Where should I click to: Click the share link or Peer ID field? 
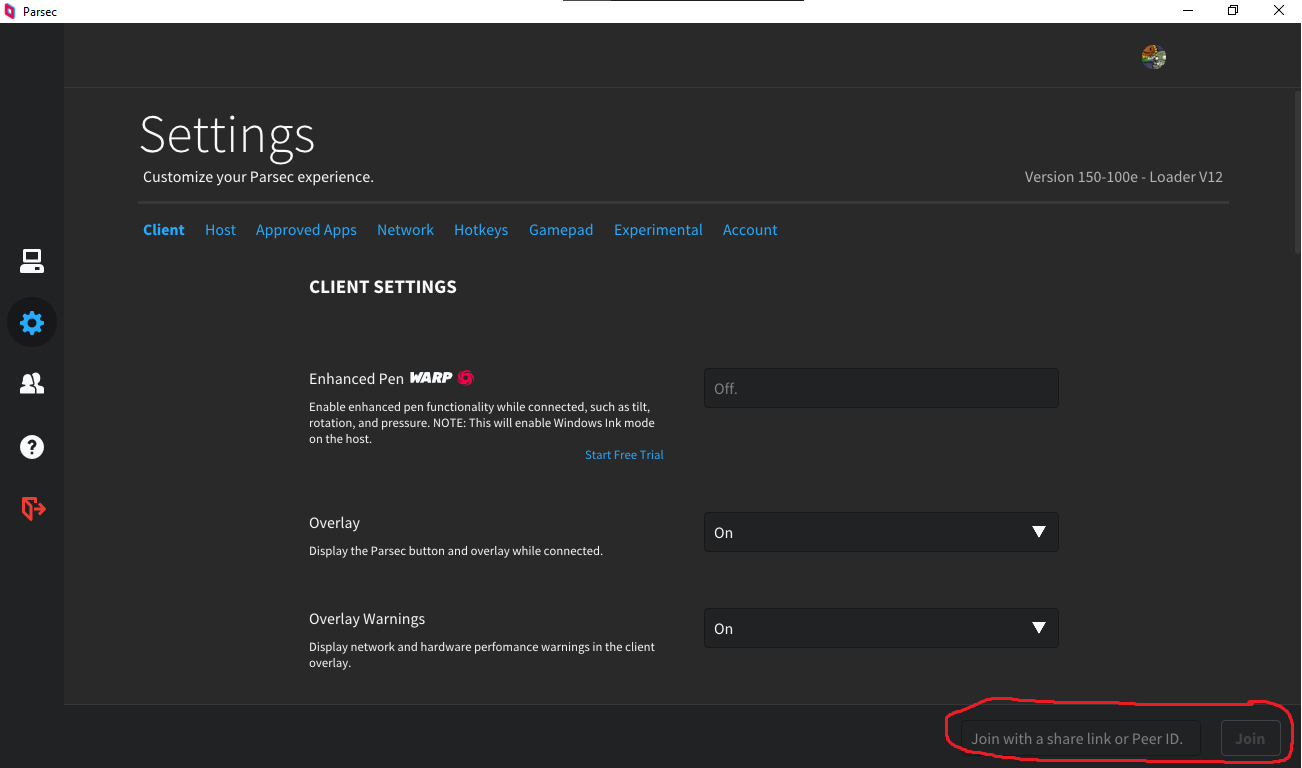click(x=1080, y=739)
